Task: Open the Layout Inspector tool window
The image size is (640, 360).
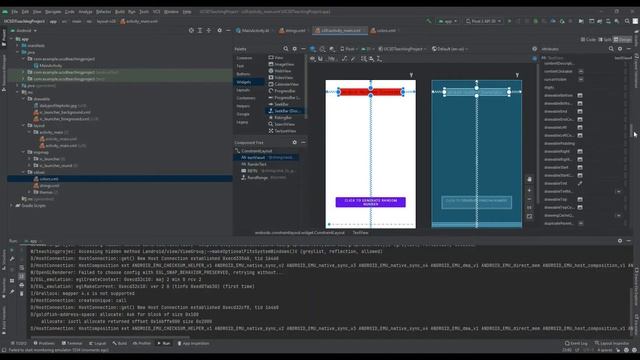Action: click(x=612, y=344)
